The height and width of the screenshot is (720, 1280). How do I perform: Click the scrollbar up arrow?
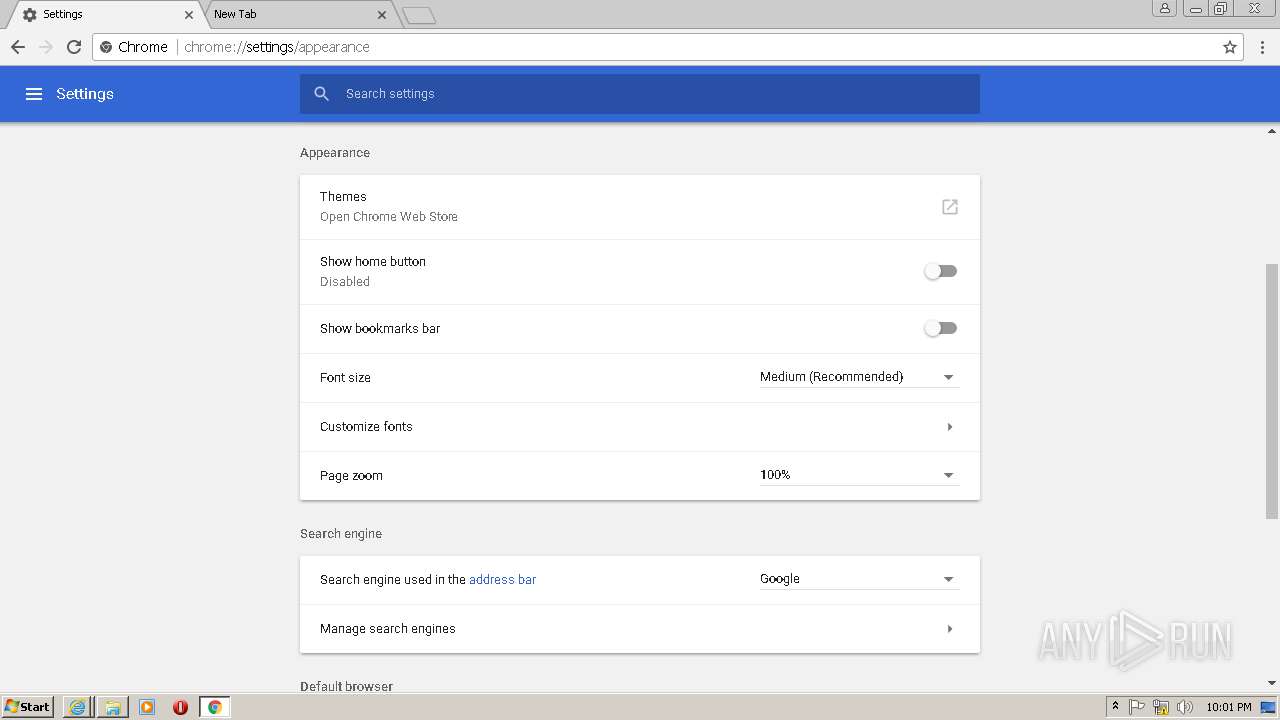(x=1272, y=131)
